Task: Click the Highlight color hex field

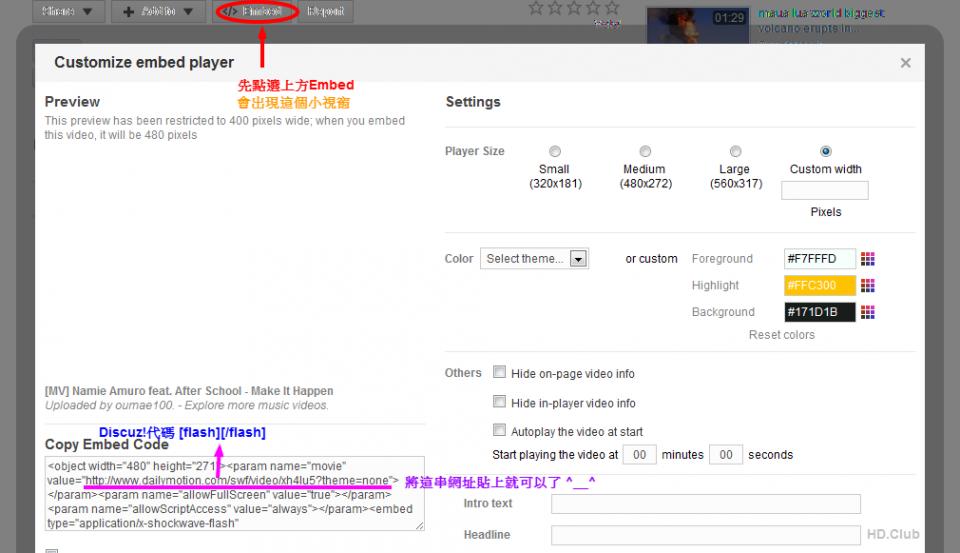Action: tap(819, 285)
